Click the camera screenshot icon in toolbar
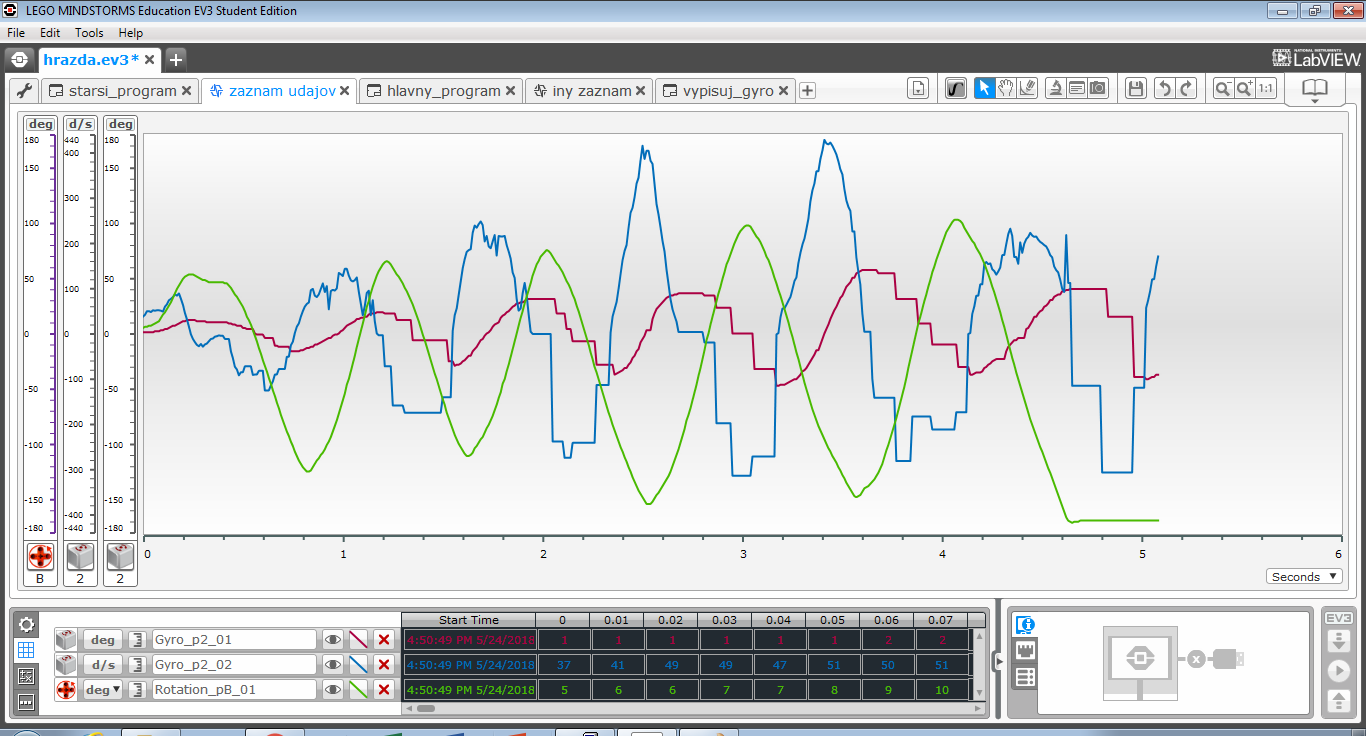 1098,89
